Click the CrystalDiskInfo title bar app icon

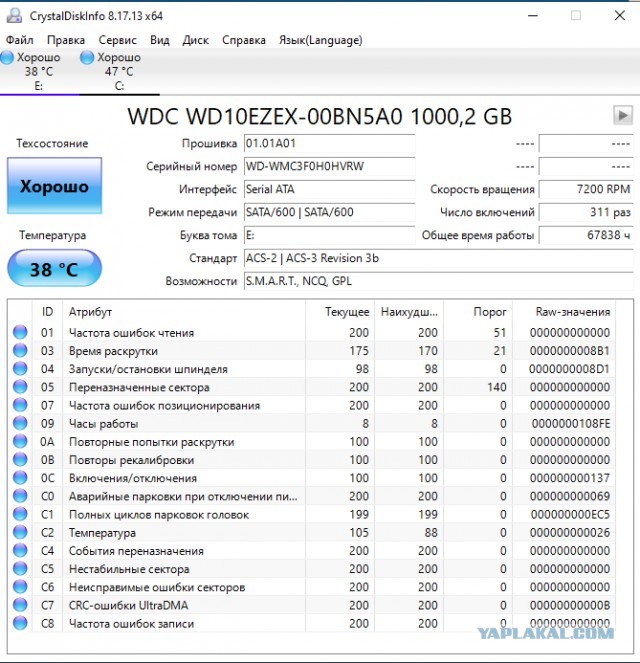pyautogui.click(x=14, y=16)
